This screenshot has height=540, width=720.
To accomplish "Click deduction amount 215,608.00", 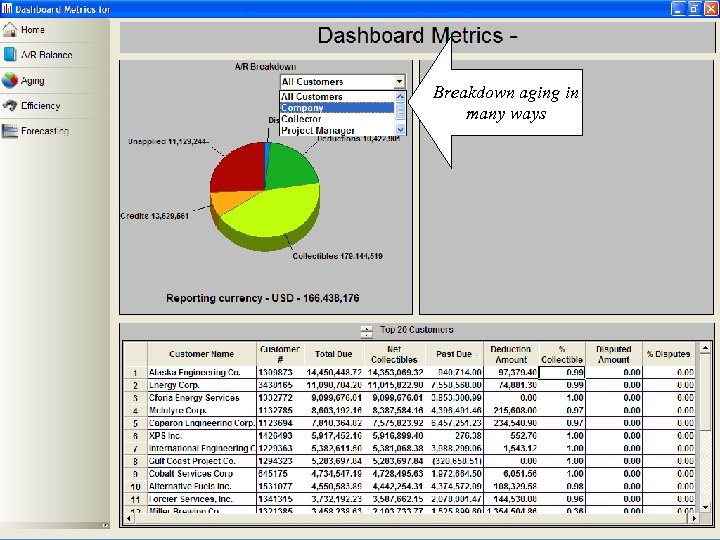I will [515, 411].
